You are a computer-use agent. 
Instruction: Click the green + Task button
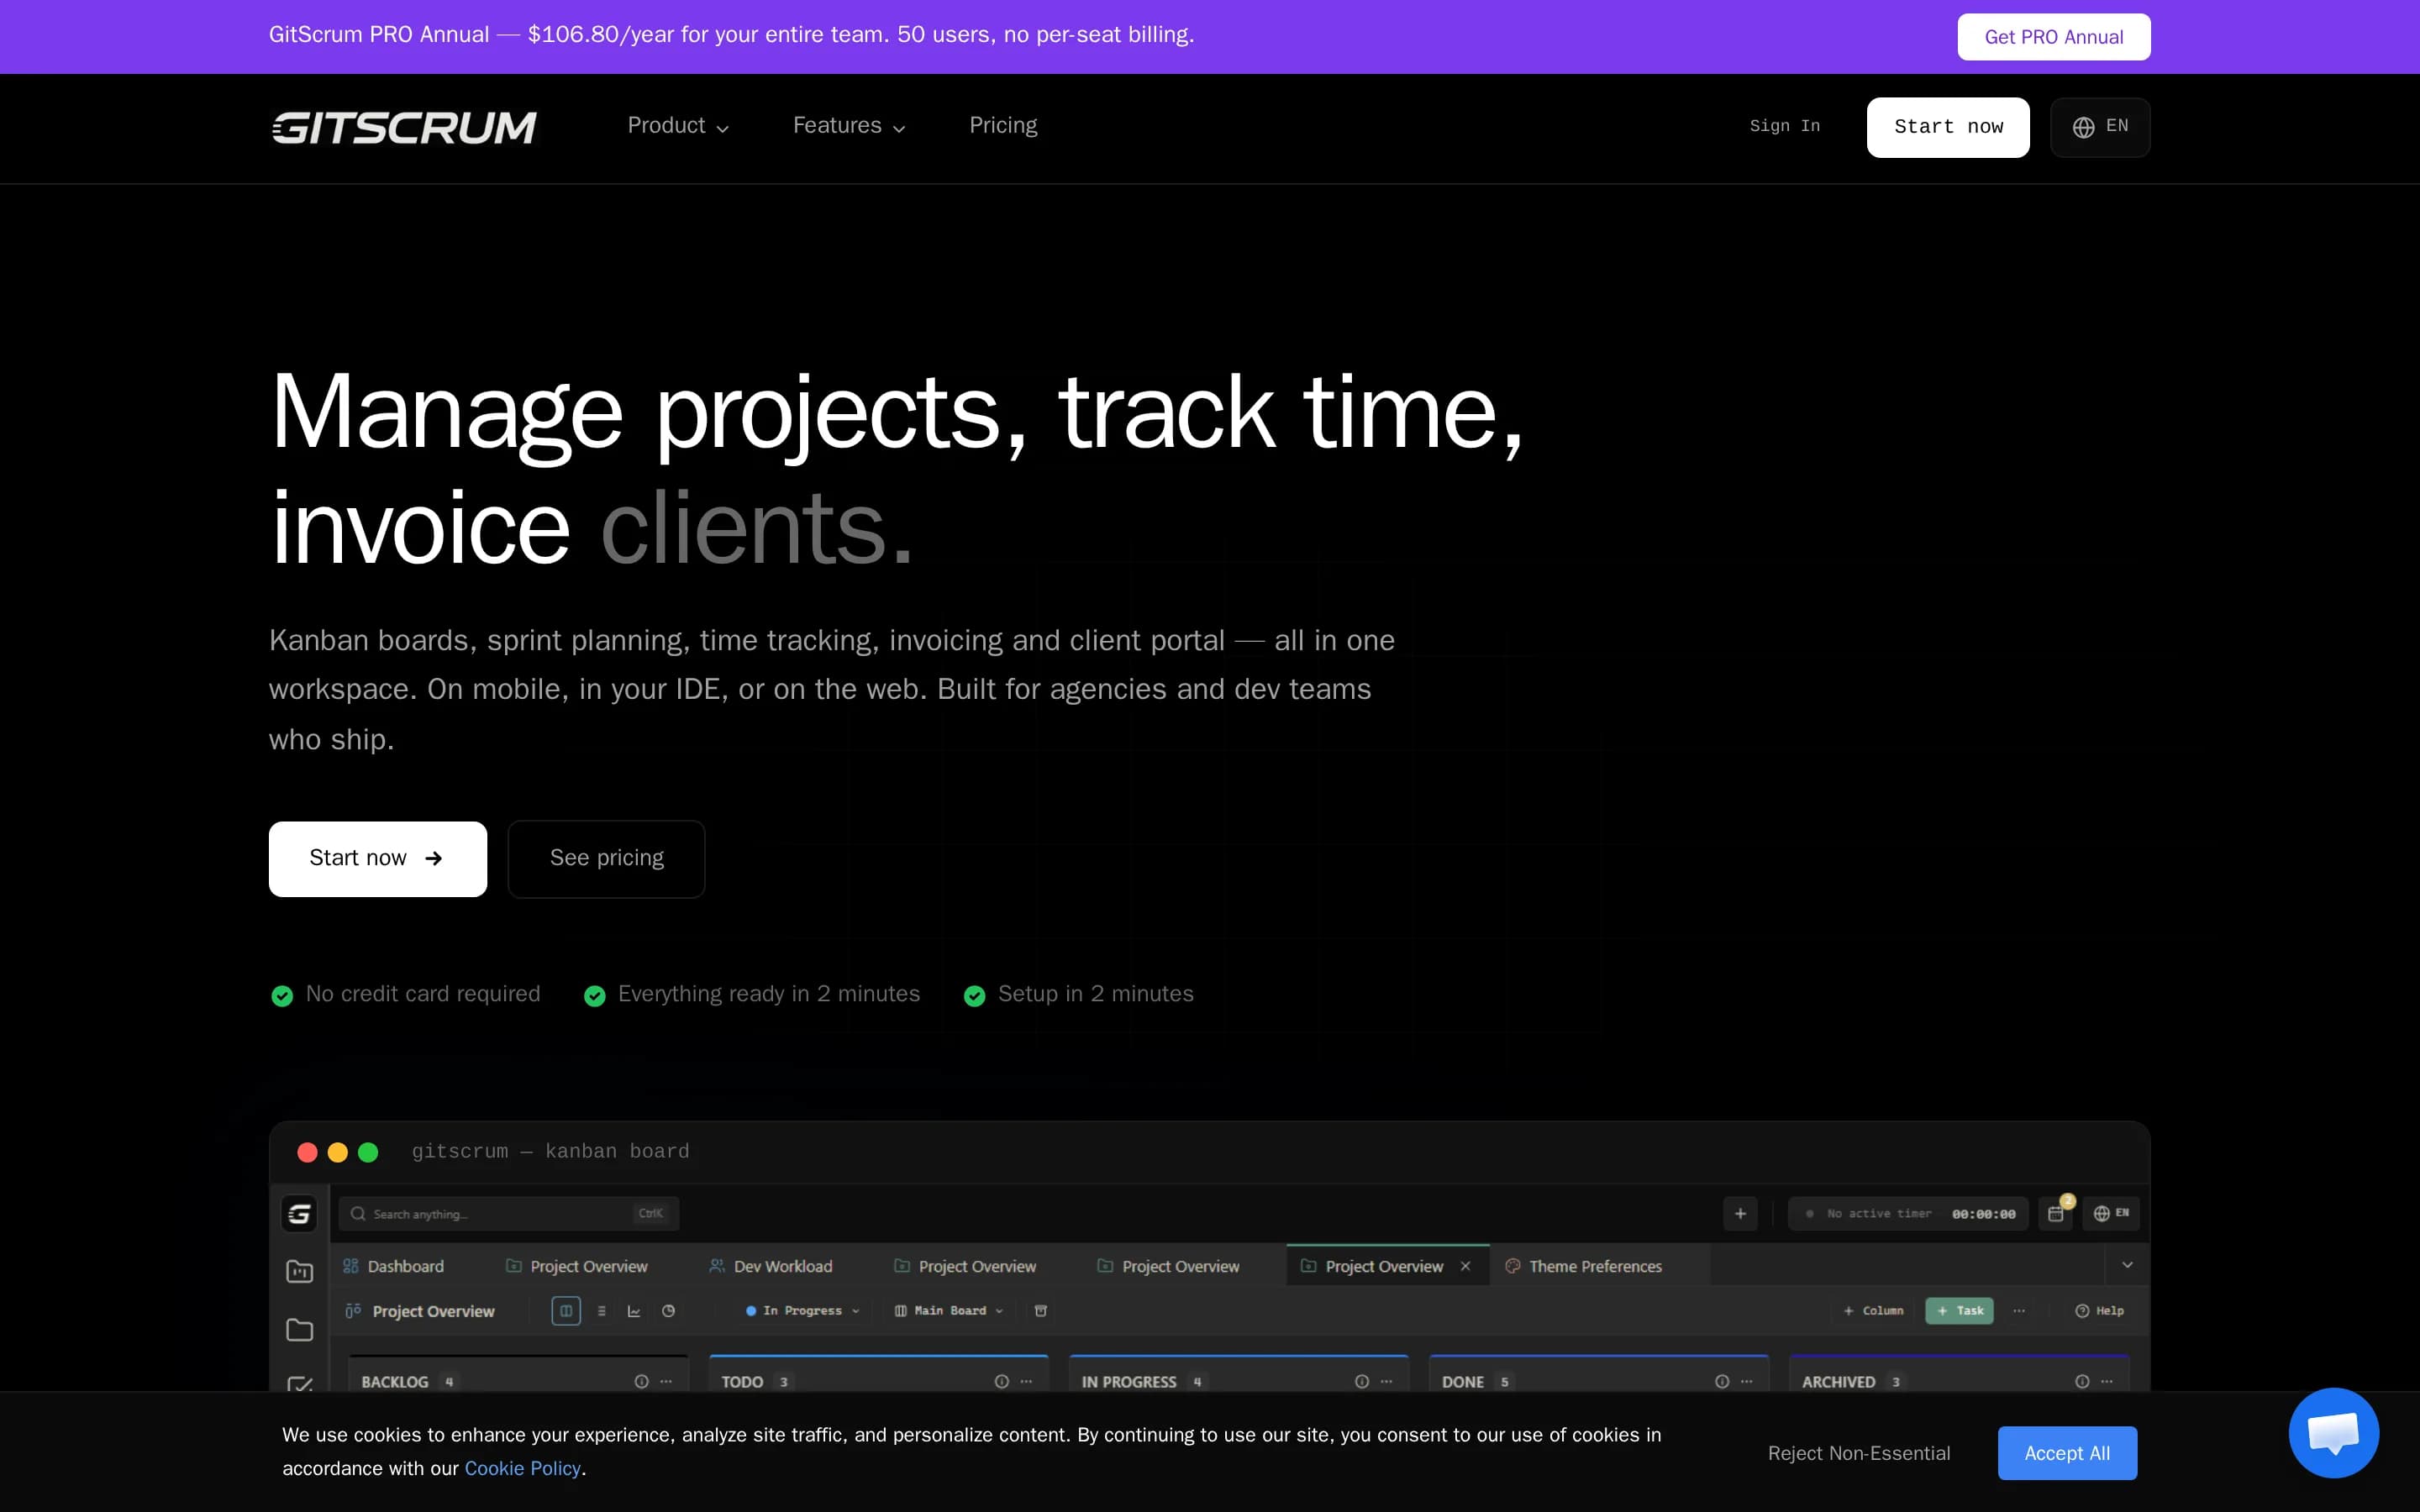tap(1959, 1310)
